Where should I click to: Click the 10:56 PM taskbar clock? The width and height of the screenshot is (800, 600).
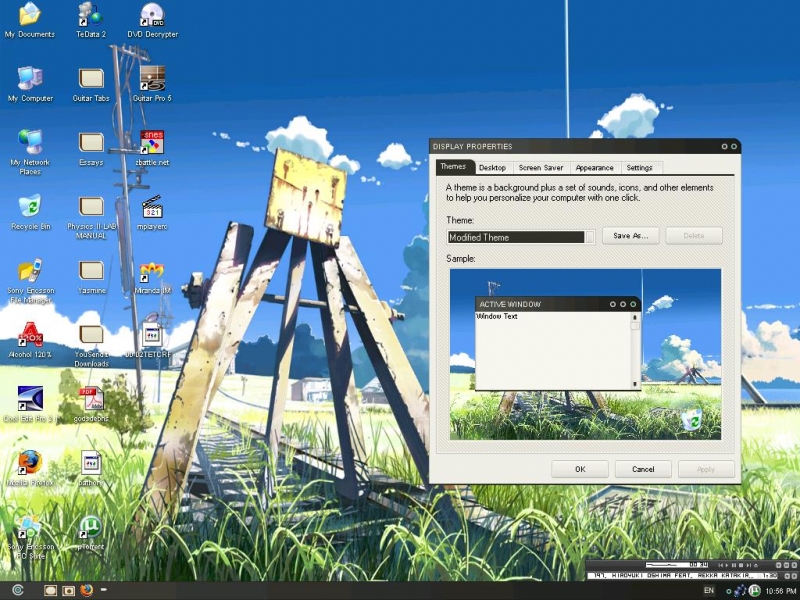(781, 591)
